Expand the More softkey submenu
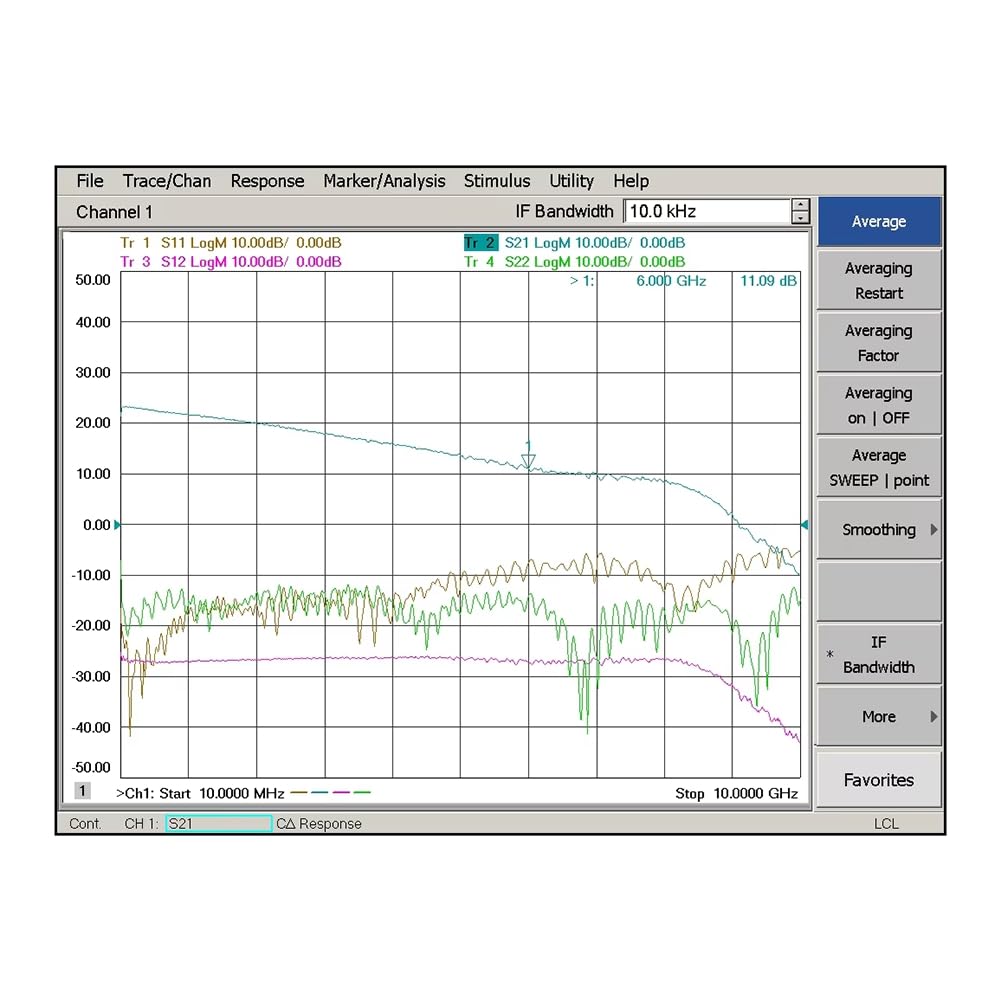This screenshot has height=1001, width=1001. tap(878, 717)
